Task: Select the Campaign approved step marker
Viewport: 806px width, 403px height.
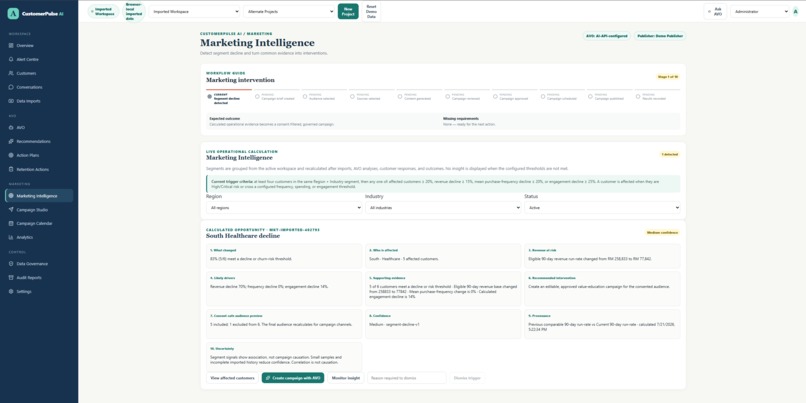Action: (x=495, y=96)
